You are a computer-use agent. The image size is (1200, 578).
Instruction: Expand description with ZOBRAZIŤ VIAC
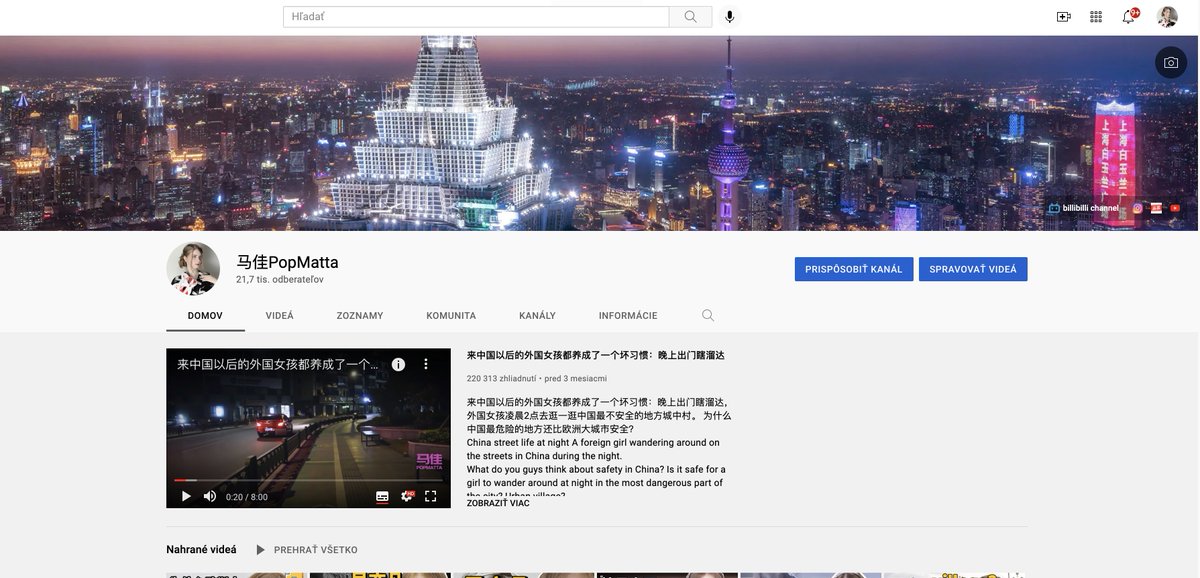(498, 503)
